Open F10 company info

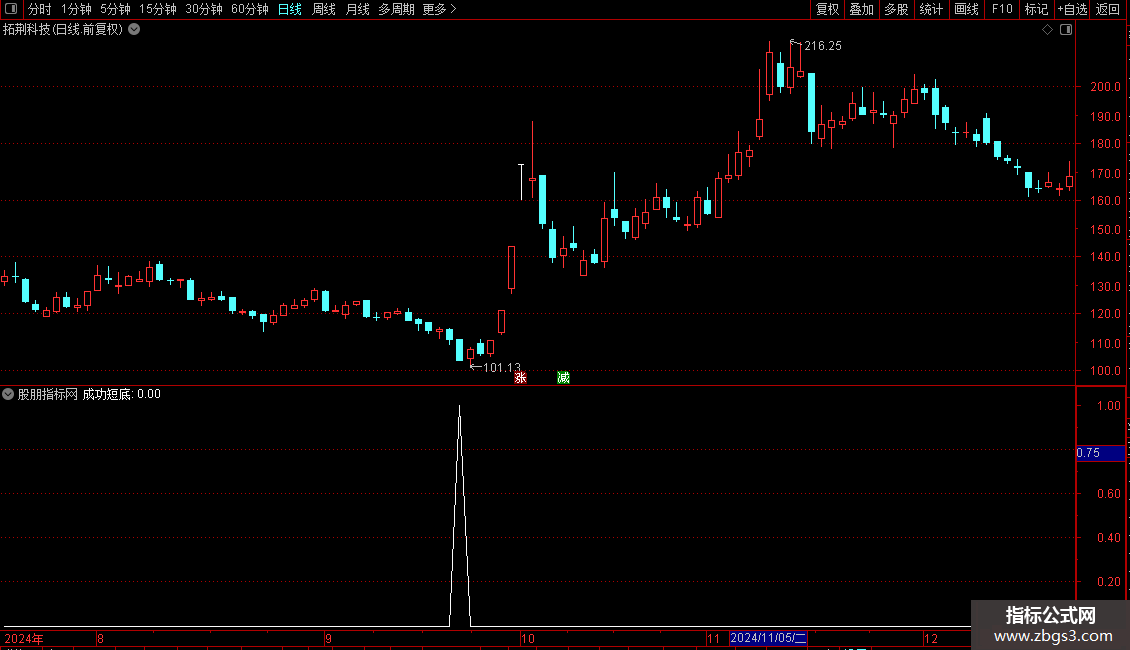tap(1002, 9)
